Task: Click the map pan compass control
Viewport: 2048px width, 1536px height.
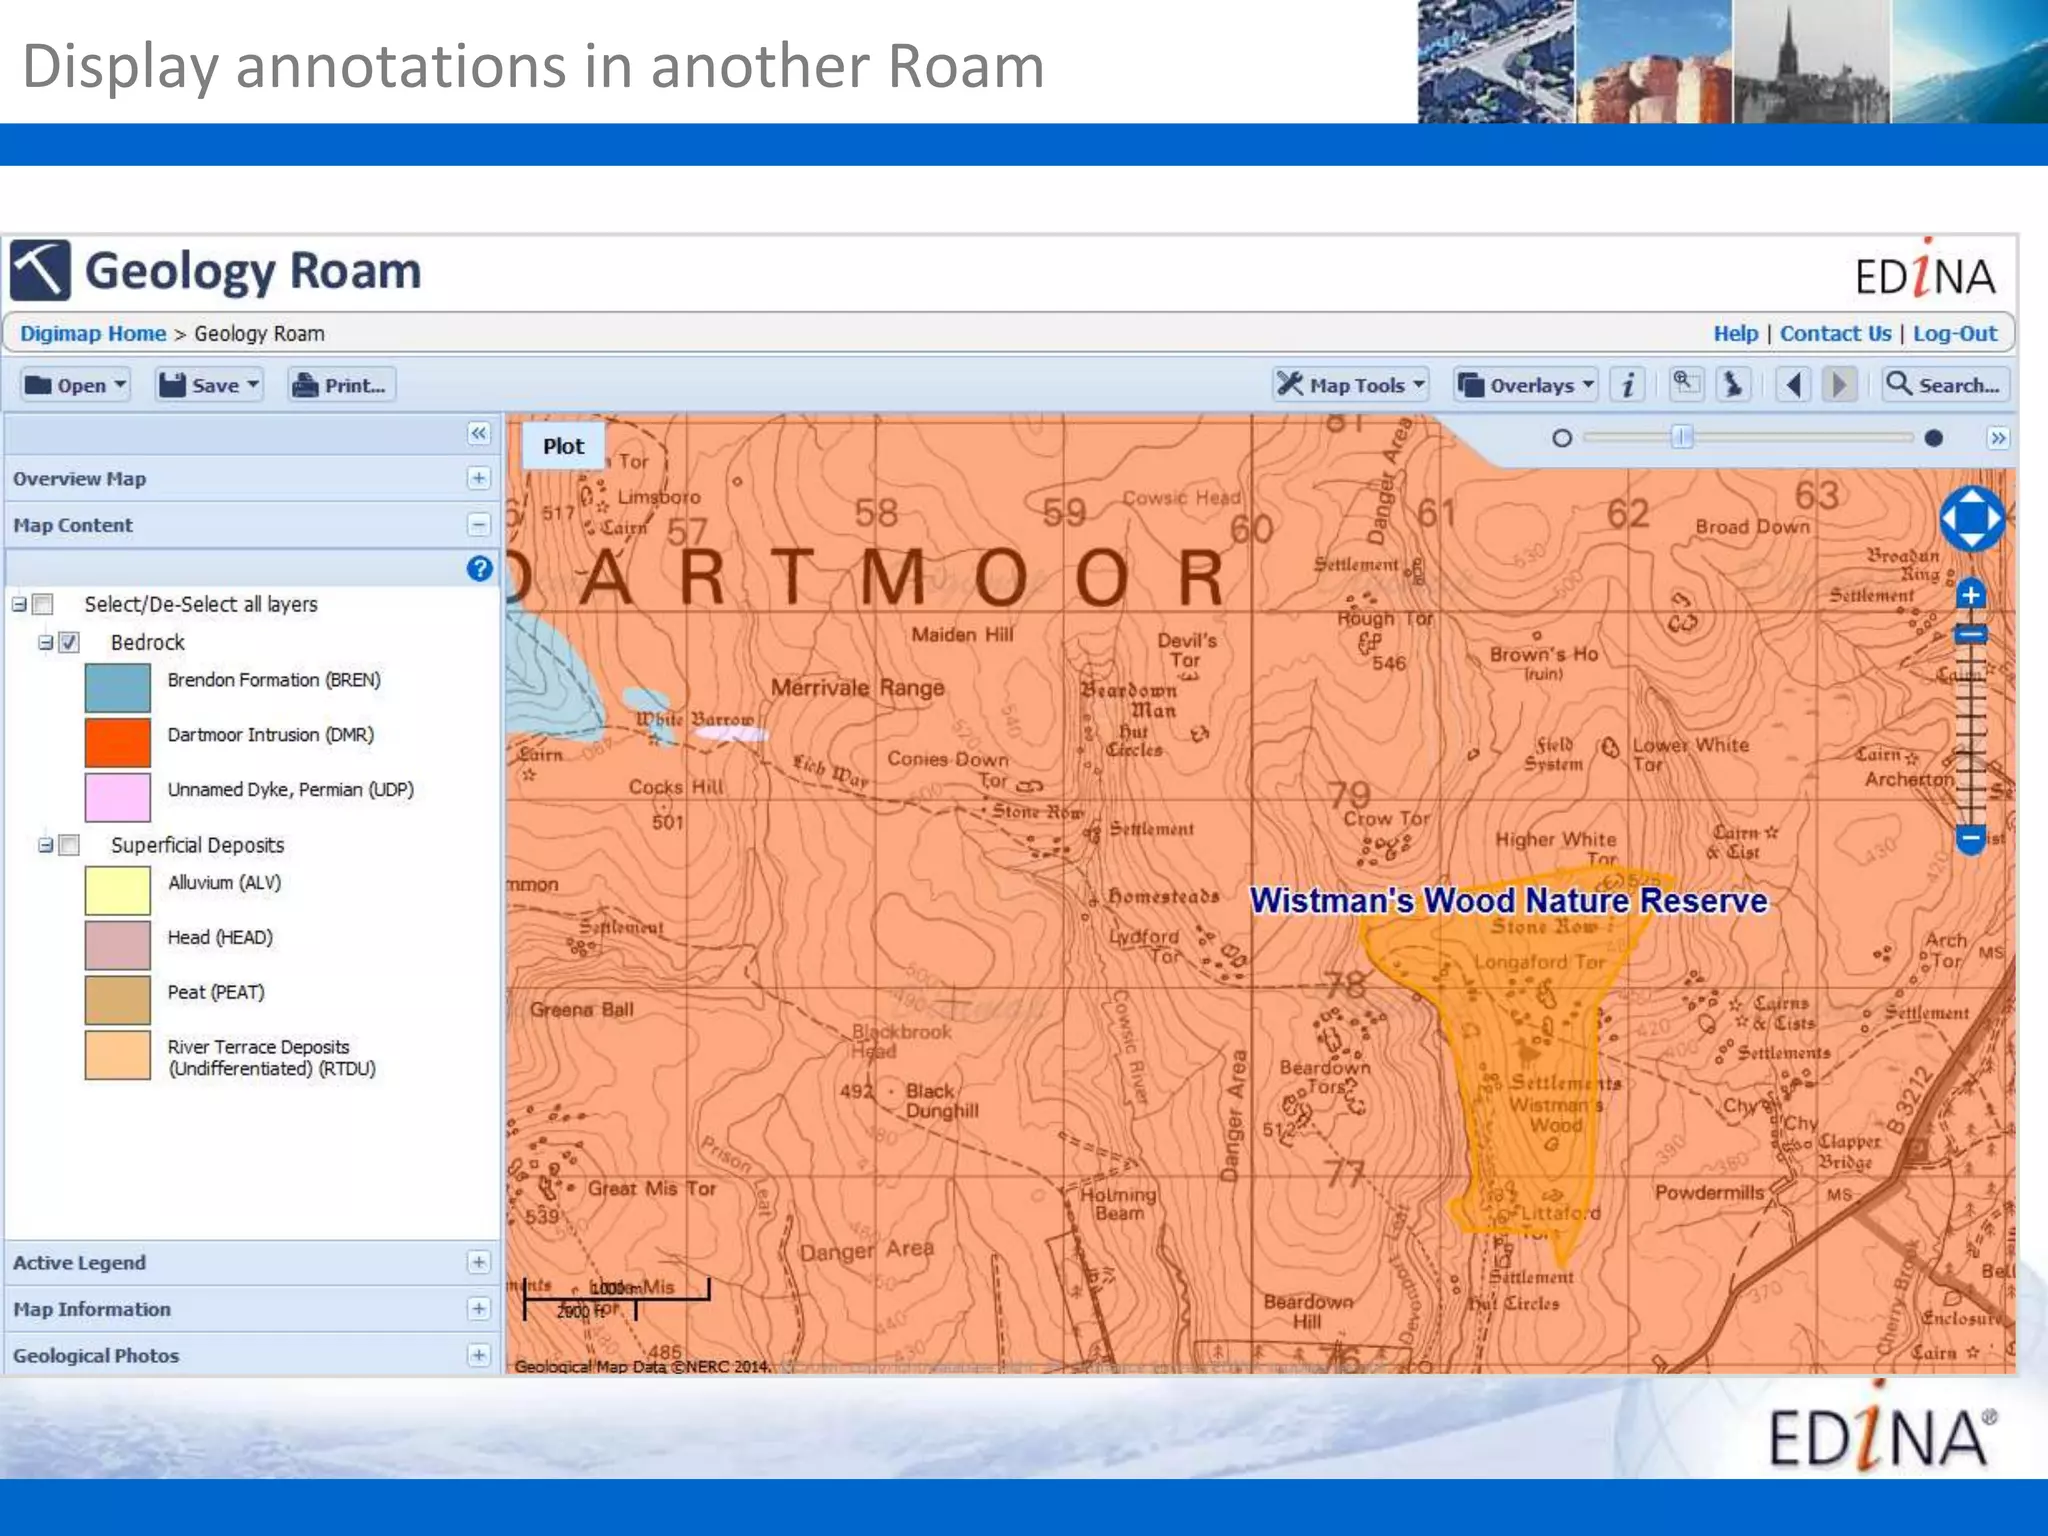Action: click(1971, 519)
